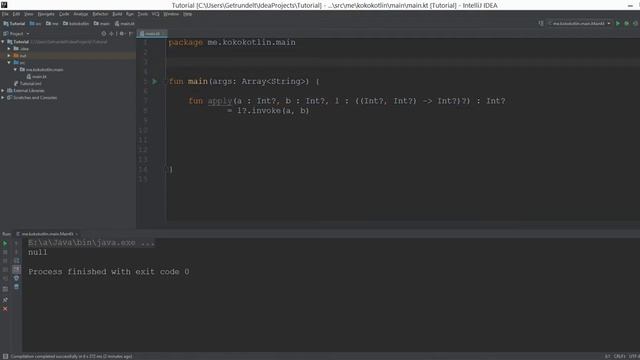Open the Help menu
The width and height of the screenshot is (640, 360).
[187, 14]
